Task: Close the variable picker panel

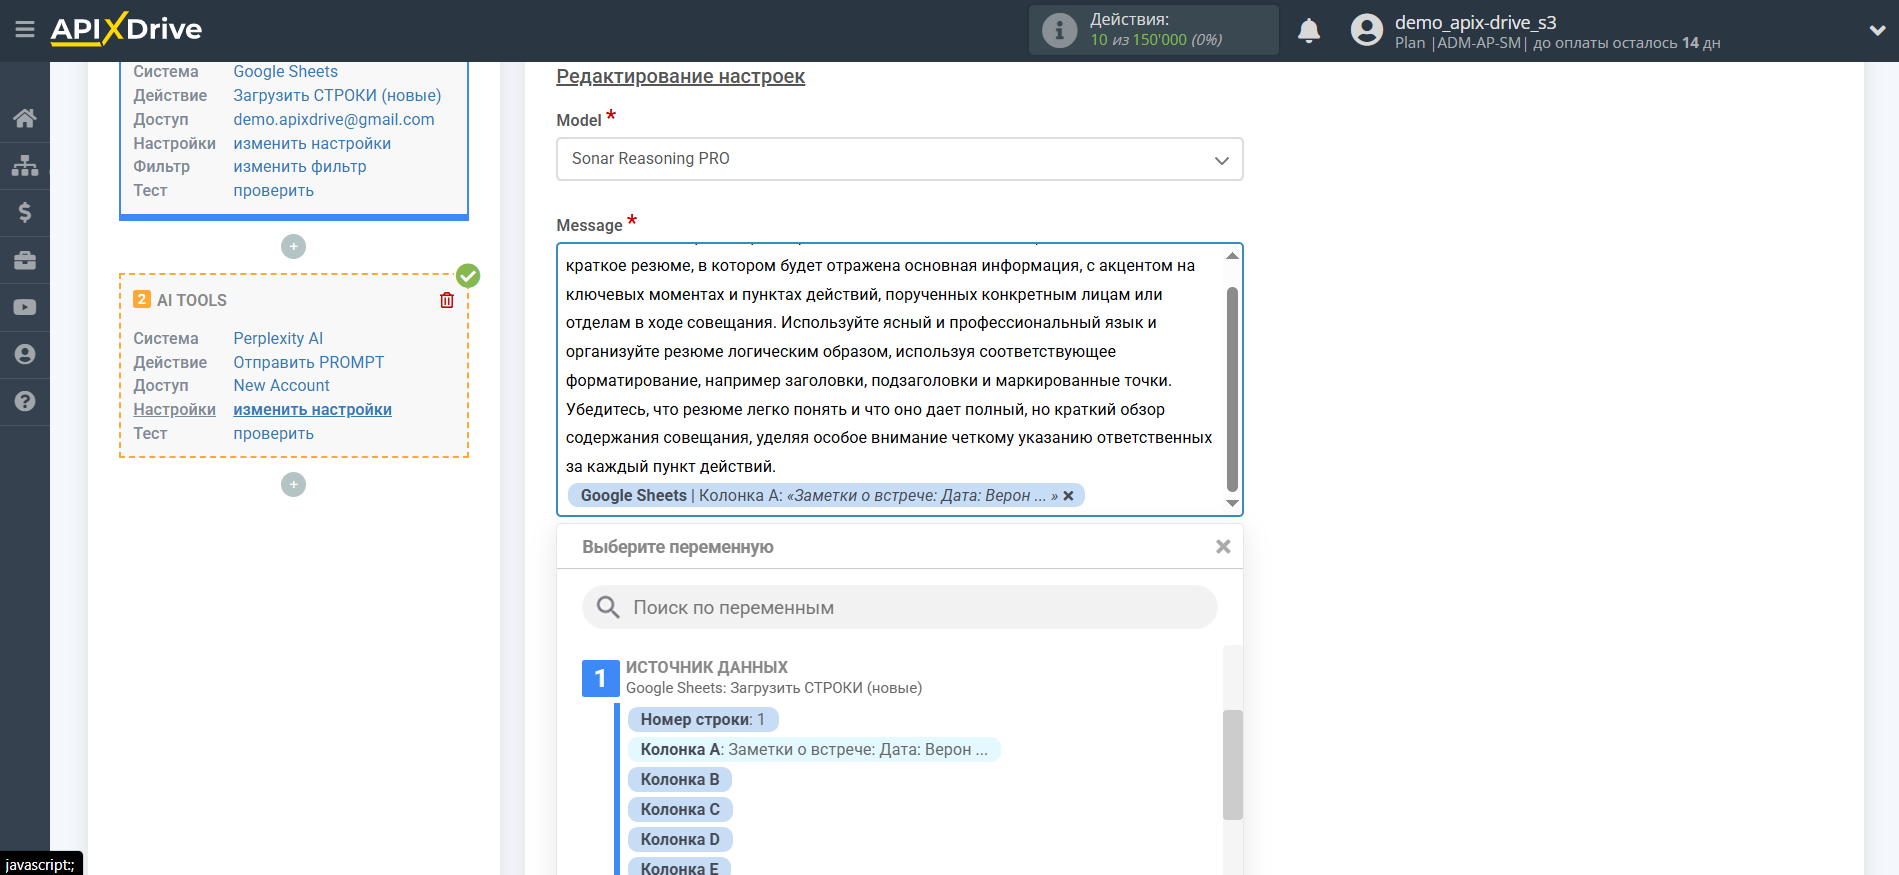Action: (x=1222, y=547)
